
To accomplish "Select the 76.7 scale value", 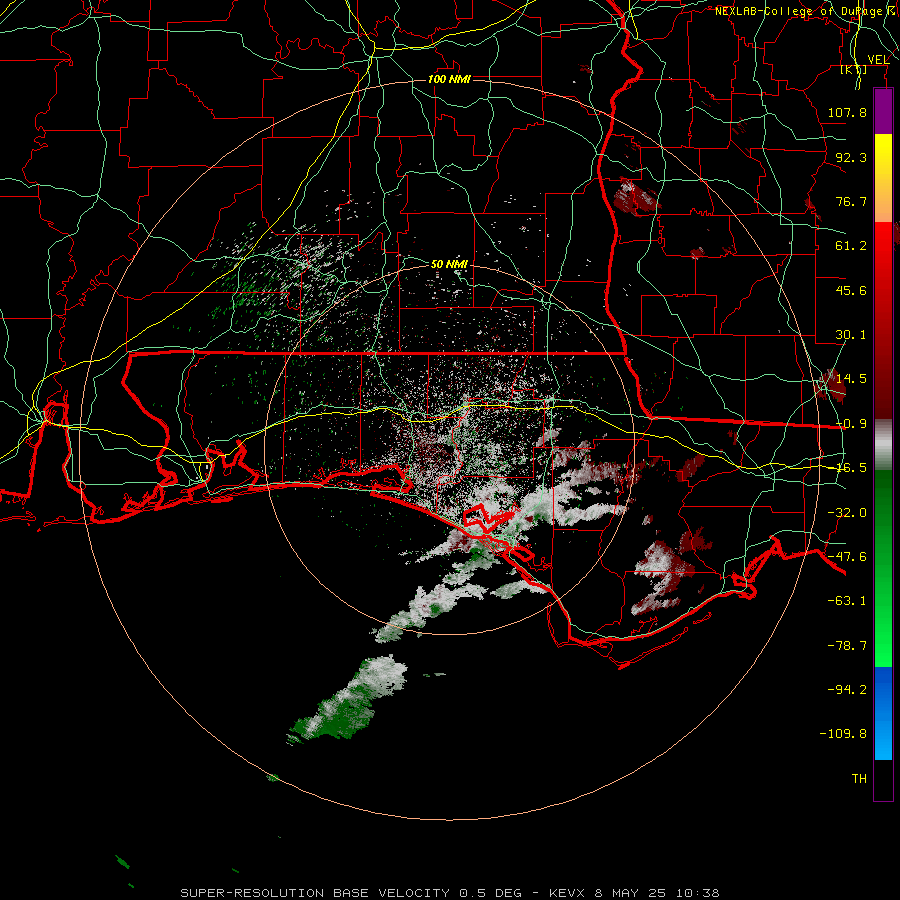I will point(851,201).
